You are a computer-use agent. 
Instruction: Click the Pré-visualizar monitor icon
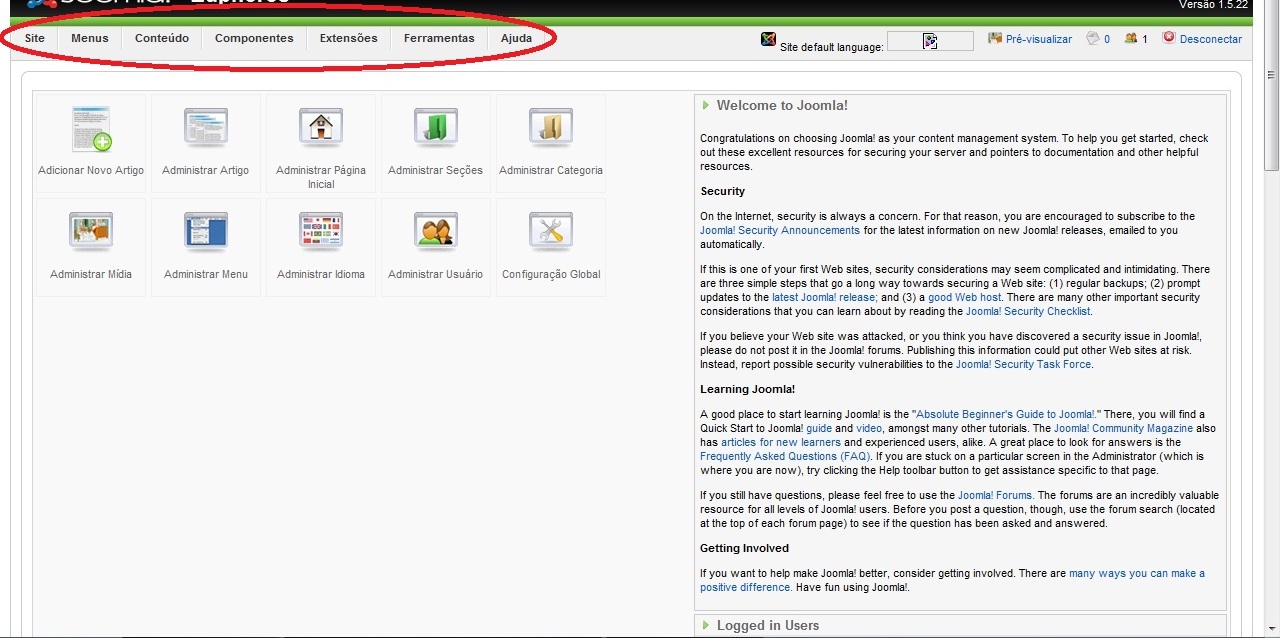[x=995, y=38]
